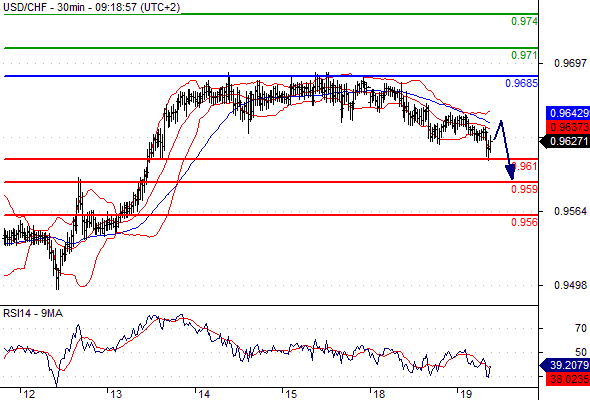Click the 0.9498 price axis value
Screen dimensions: 590x400
570,286
